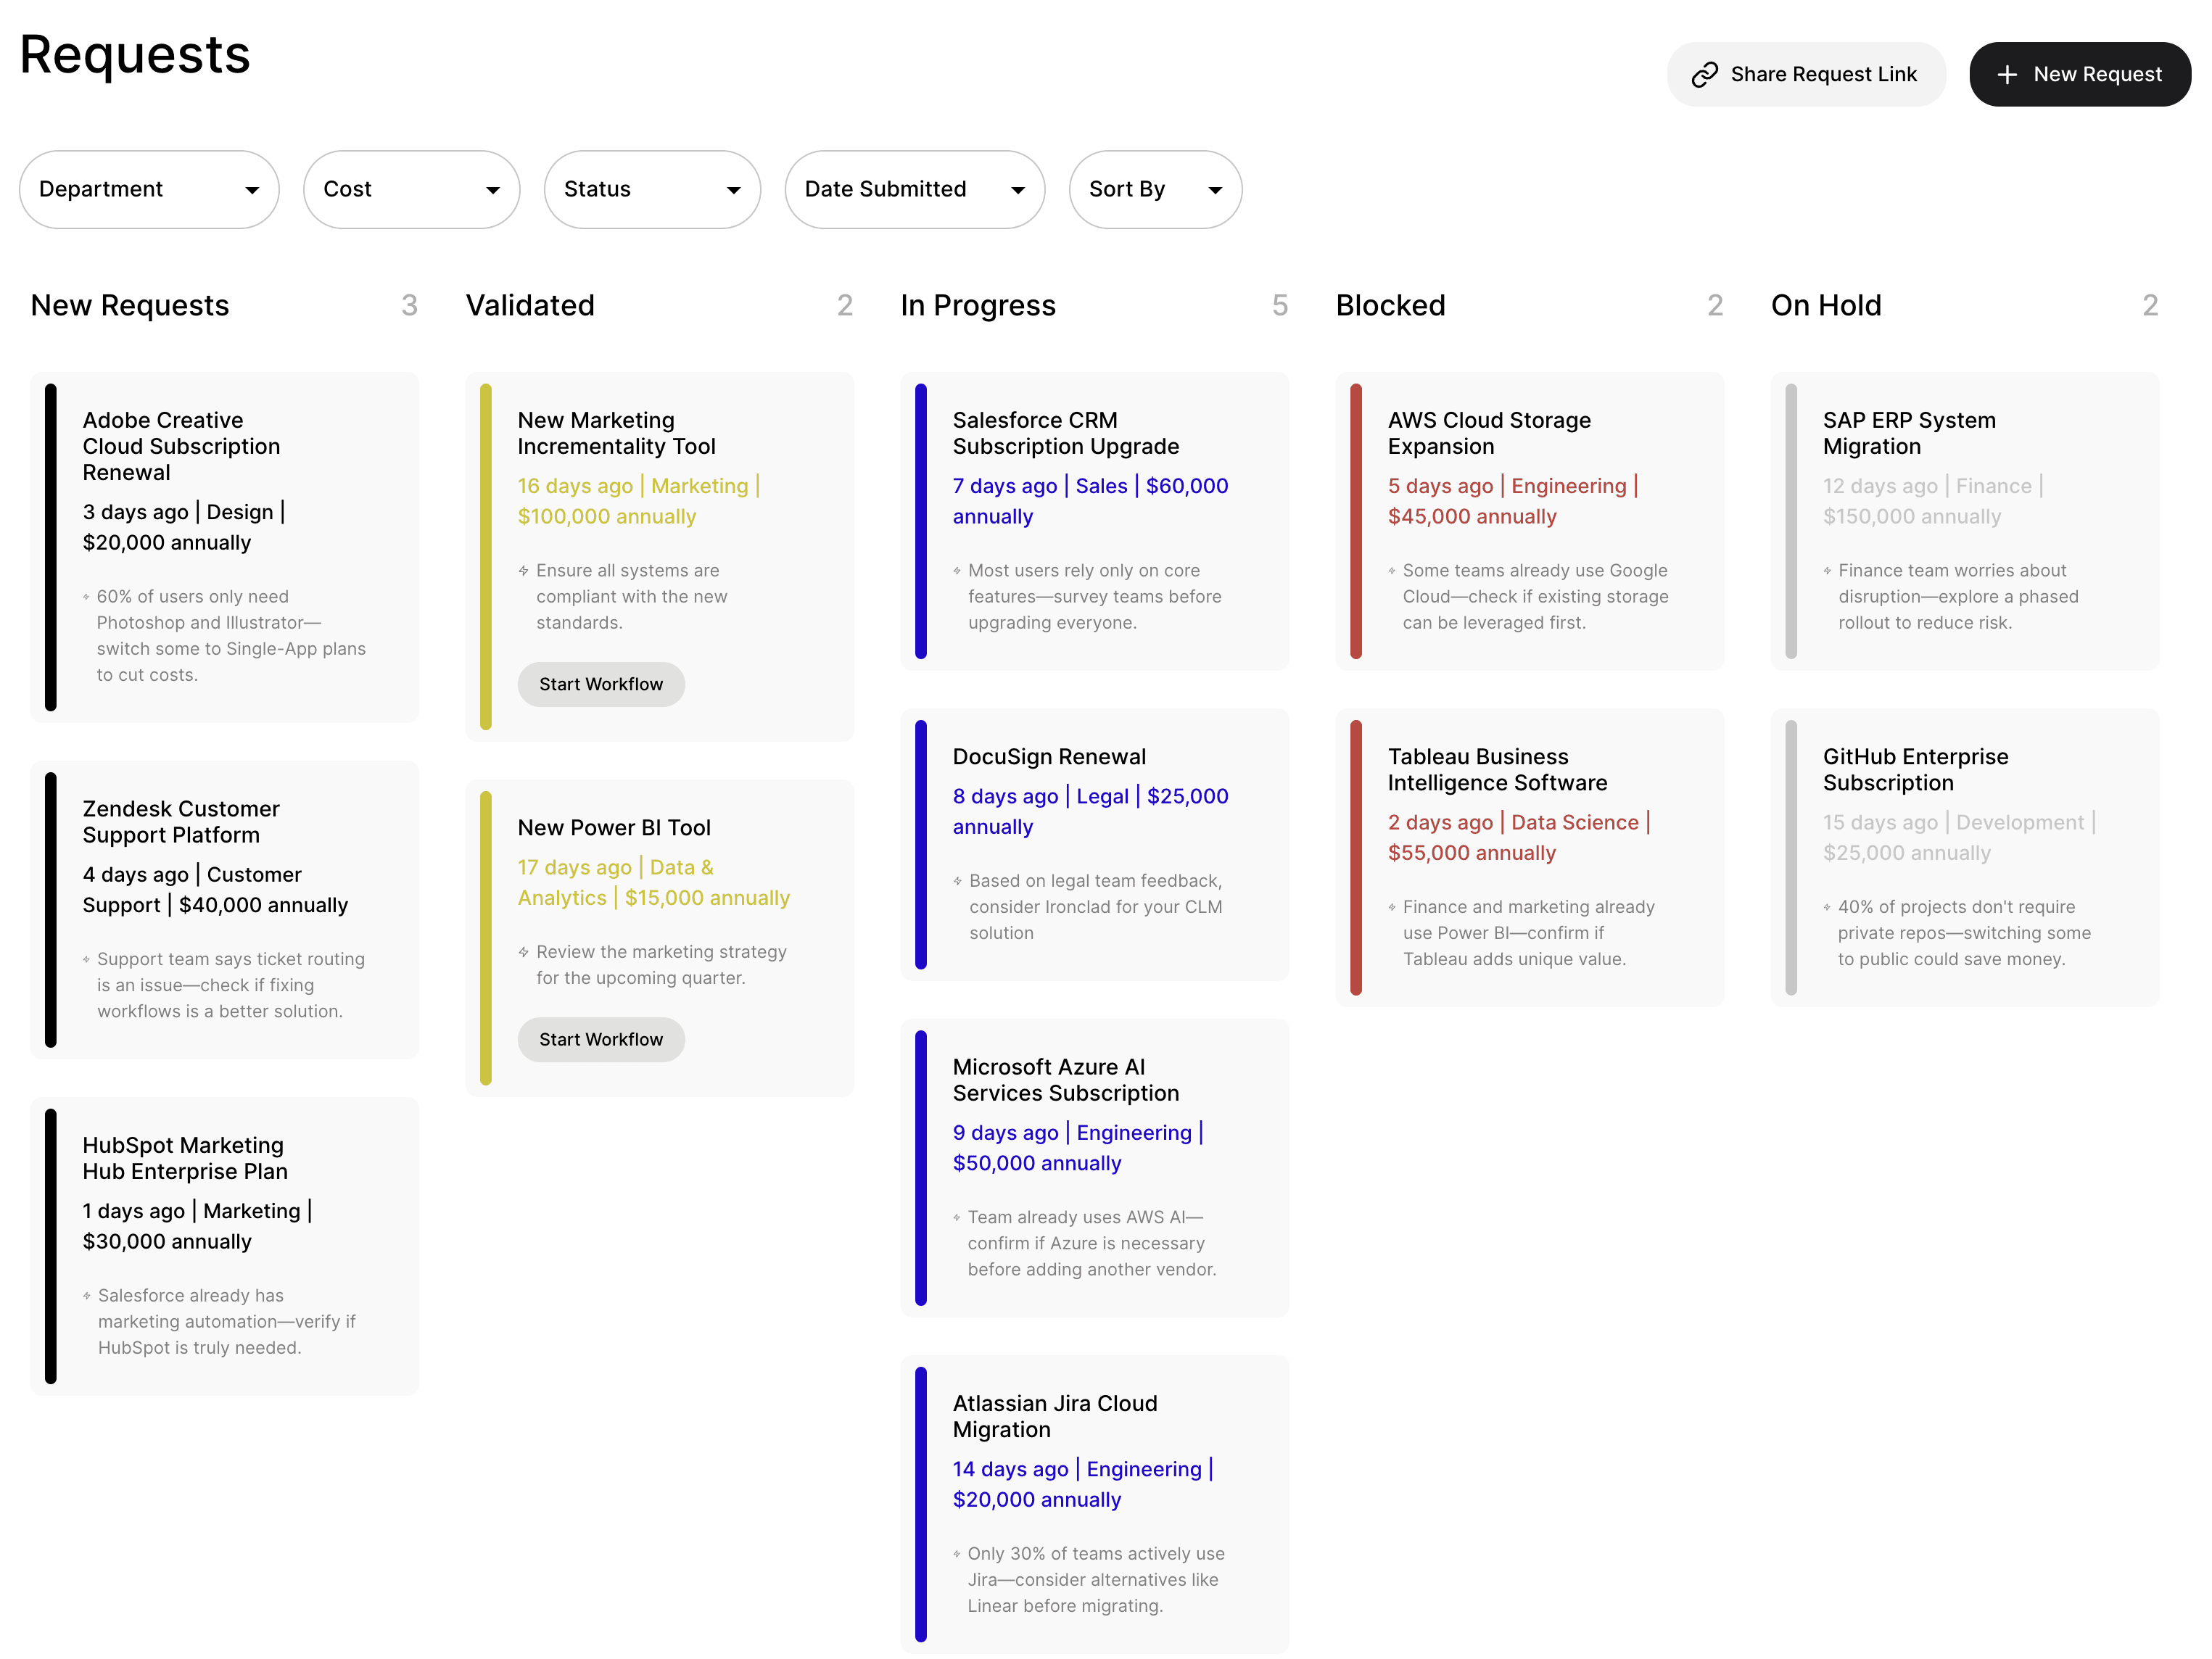The image size is (2212, 1659).
Task: Click "12 days ago | Finance | $150,000 annually"
Action: point(1933,502)
